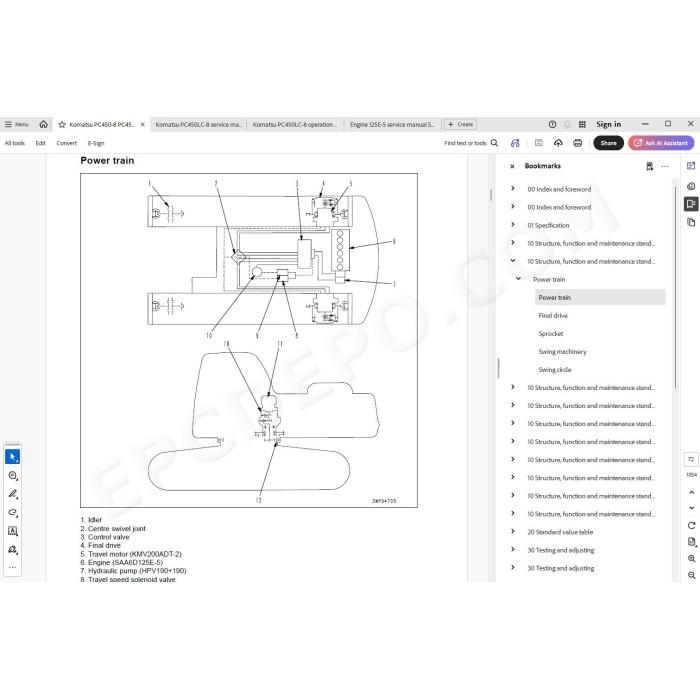Expand the 20 Standard value table bookmark
This screenshot has width=700, height=700.
512,531
